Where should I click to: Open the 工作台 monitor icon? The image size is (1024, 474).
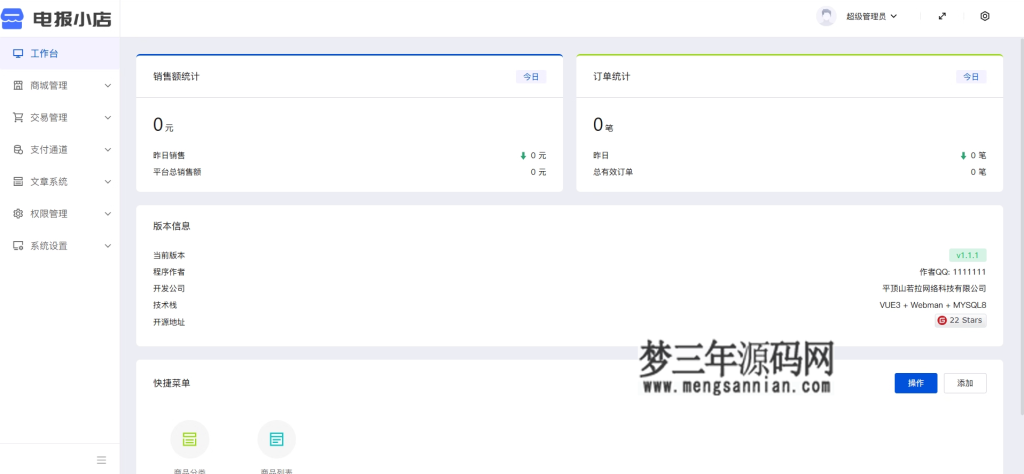(x=18, y=54)
